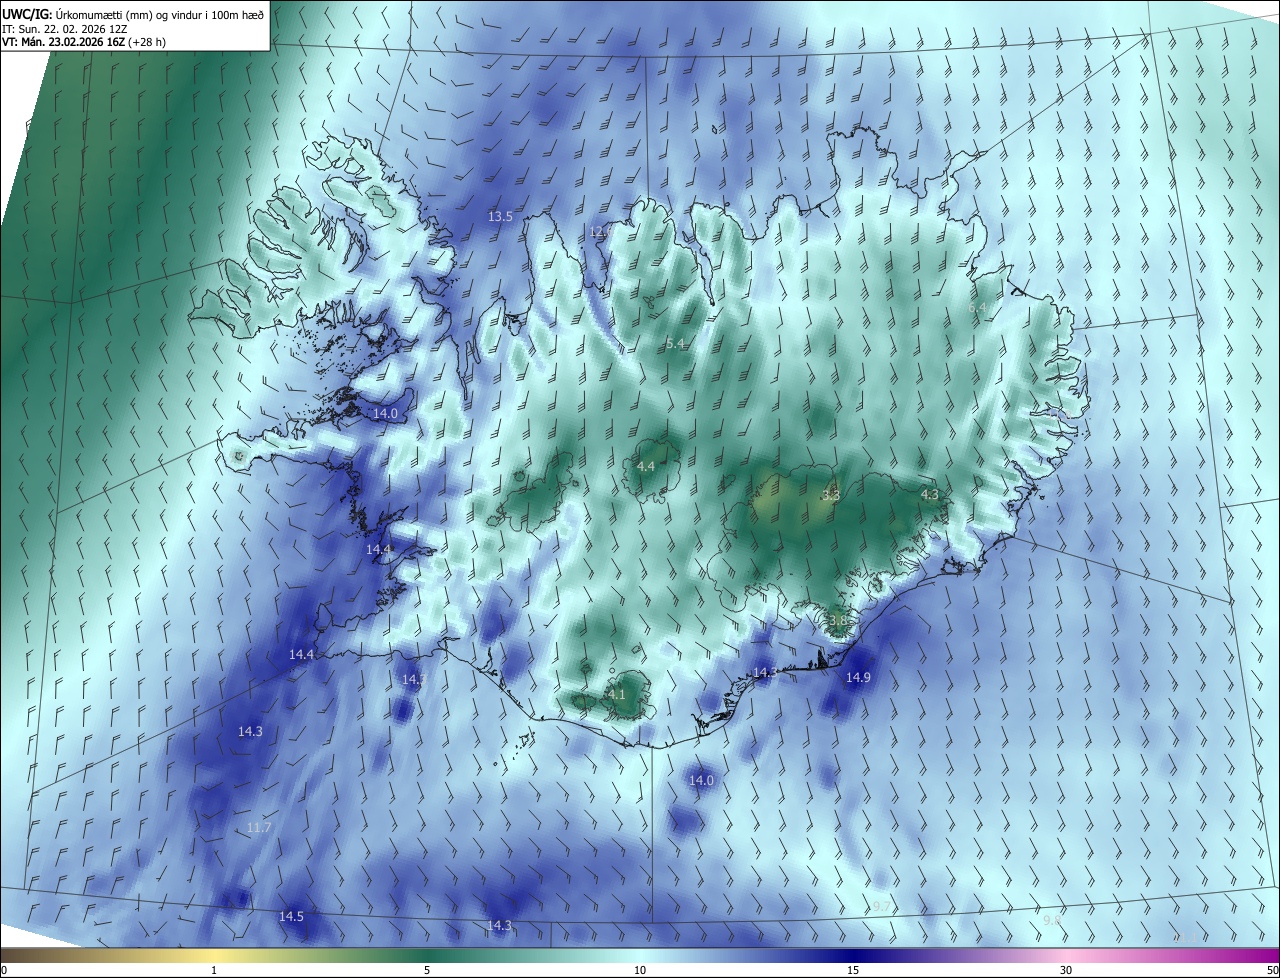The height and width of the screenshot is (978, 1280).
Task: Click the "UWC/IG: Úrkomumætti (mm) og vindur í 100m hæð" title line
Action: pyautogui.click(x=133, y=13)
